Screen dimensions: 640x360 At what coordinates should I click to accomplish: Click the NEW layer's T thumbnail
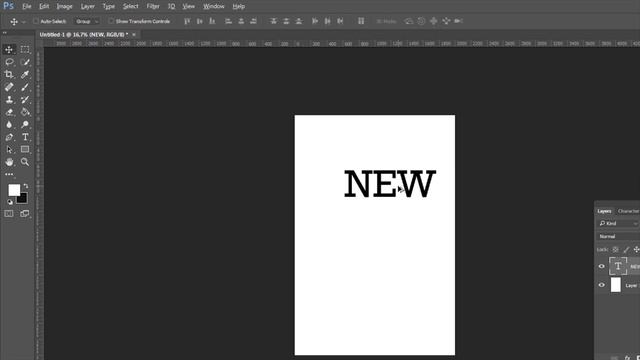click(618, 266)
